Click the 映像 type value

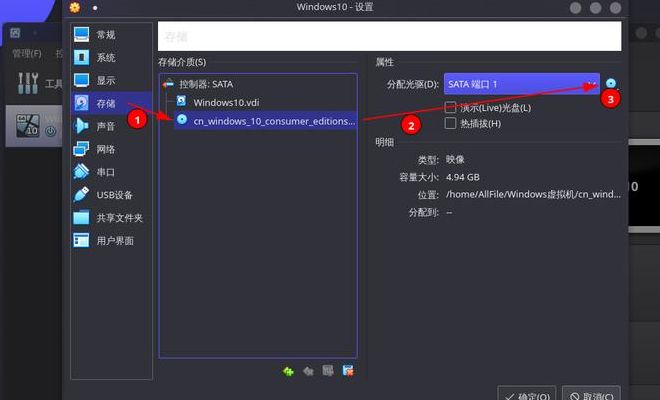(x=455, y=159)
